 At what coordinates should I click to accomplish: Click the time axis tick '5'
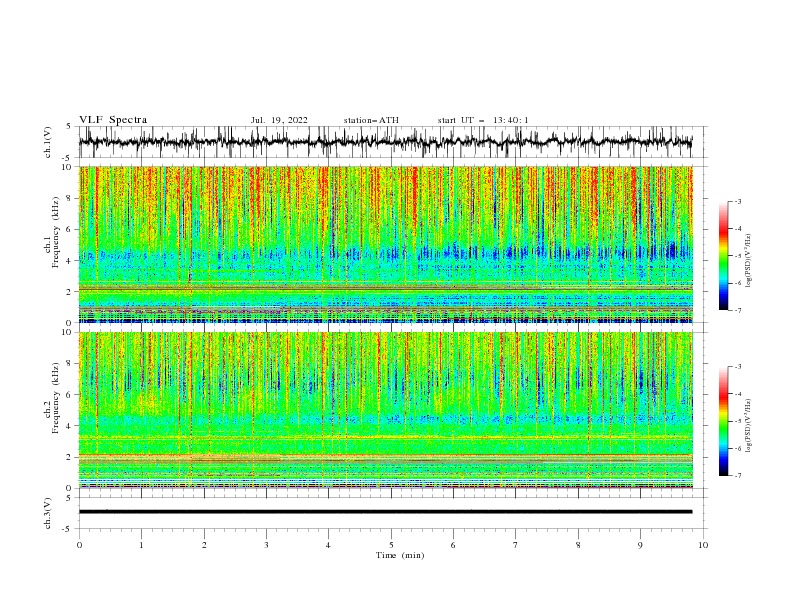pyautogui.click(x=391, y=545)
